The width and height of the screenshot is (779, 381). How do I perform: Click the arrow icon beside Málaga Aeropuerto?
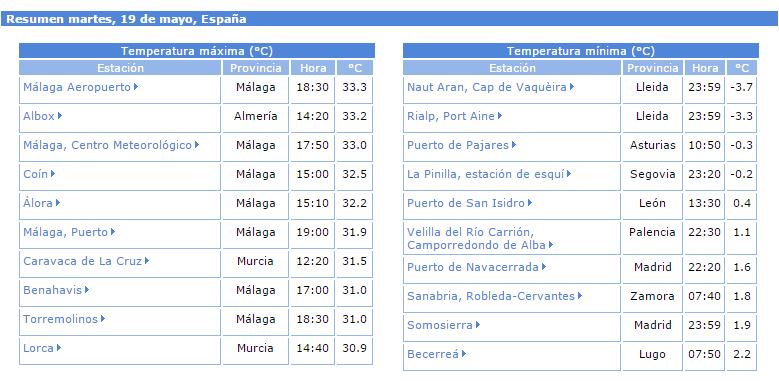tap(136, 87)
